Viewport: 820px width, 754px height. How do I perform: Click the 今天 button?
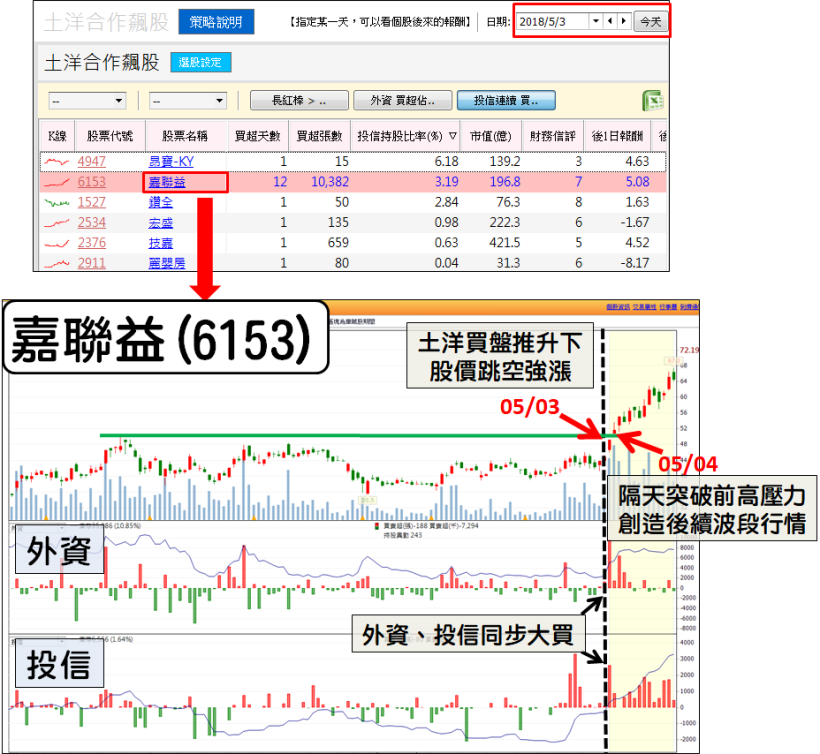point(651,21)
